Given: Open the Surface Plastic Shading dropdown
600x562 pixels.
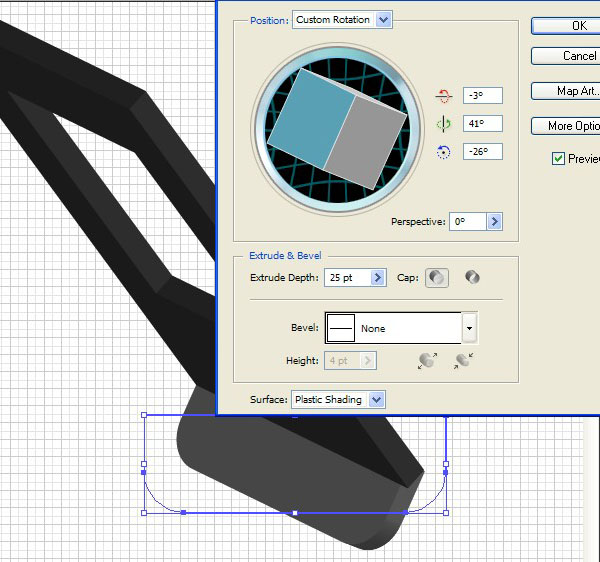Looking at the screenshot, I should click(338, 399).
